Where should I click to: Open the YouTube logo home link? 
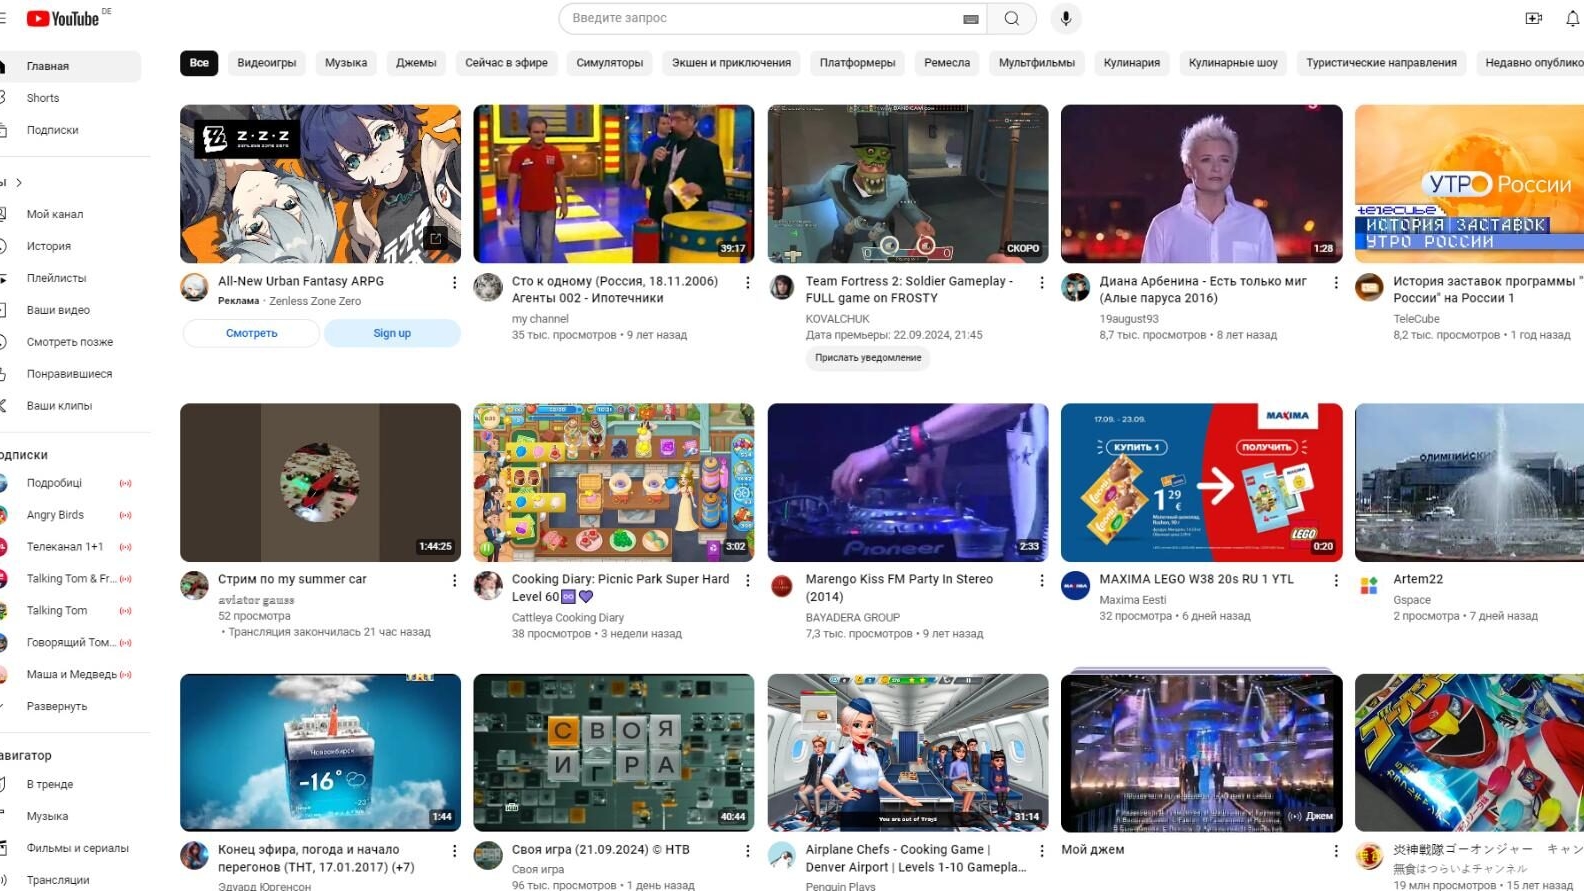coord(63,18)
